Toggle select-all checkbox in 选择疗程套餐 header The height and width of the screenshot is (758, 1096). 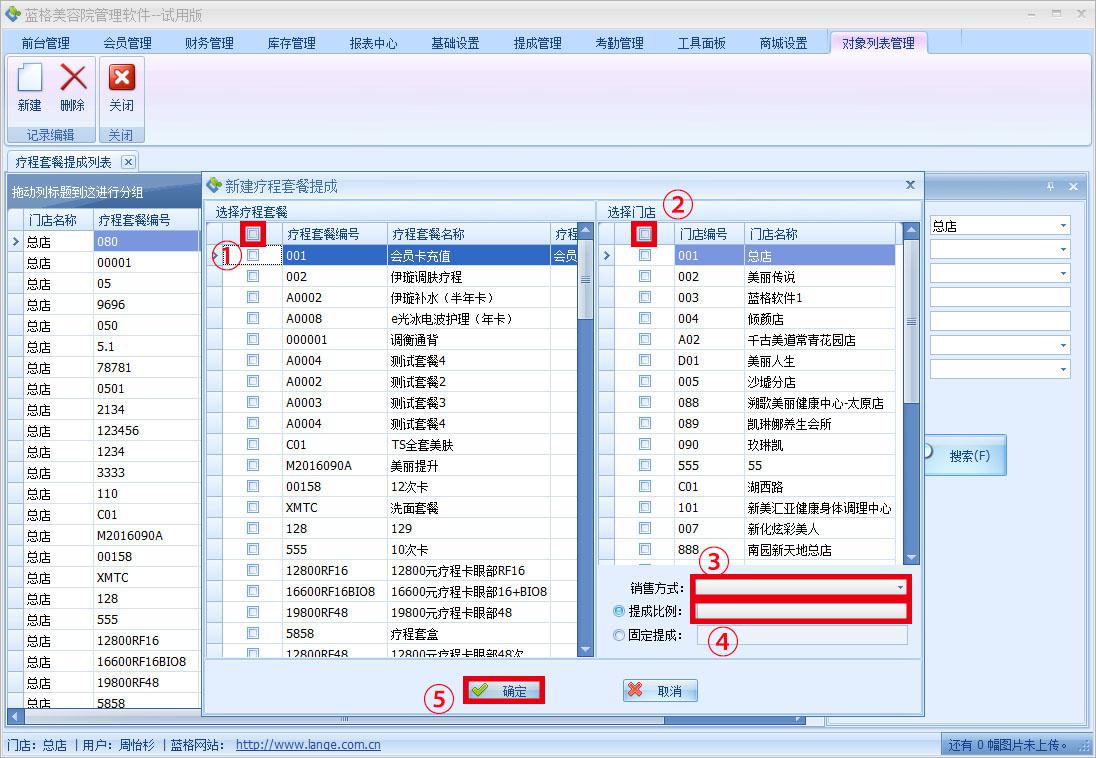(253, 234)
